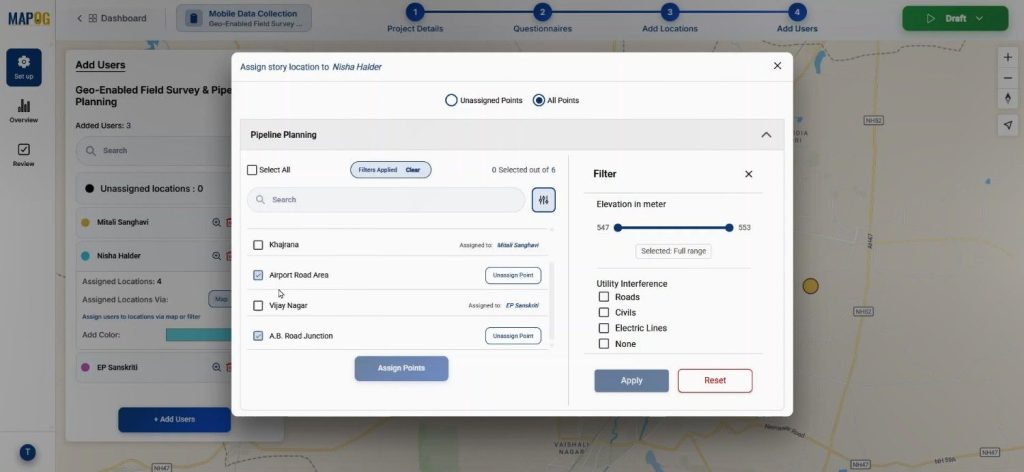
Task: Go to step 1 Project Details
Action: pos(415,12)
